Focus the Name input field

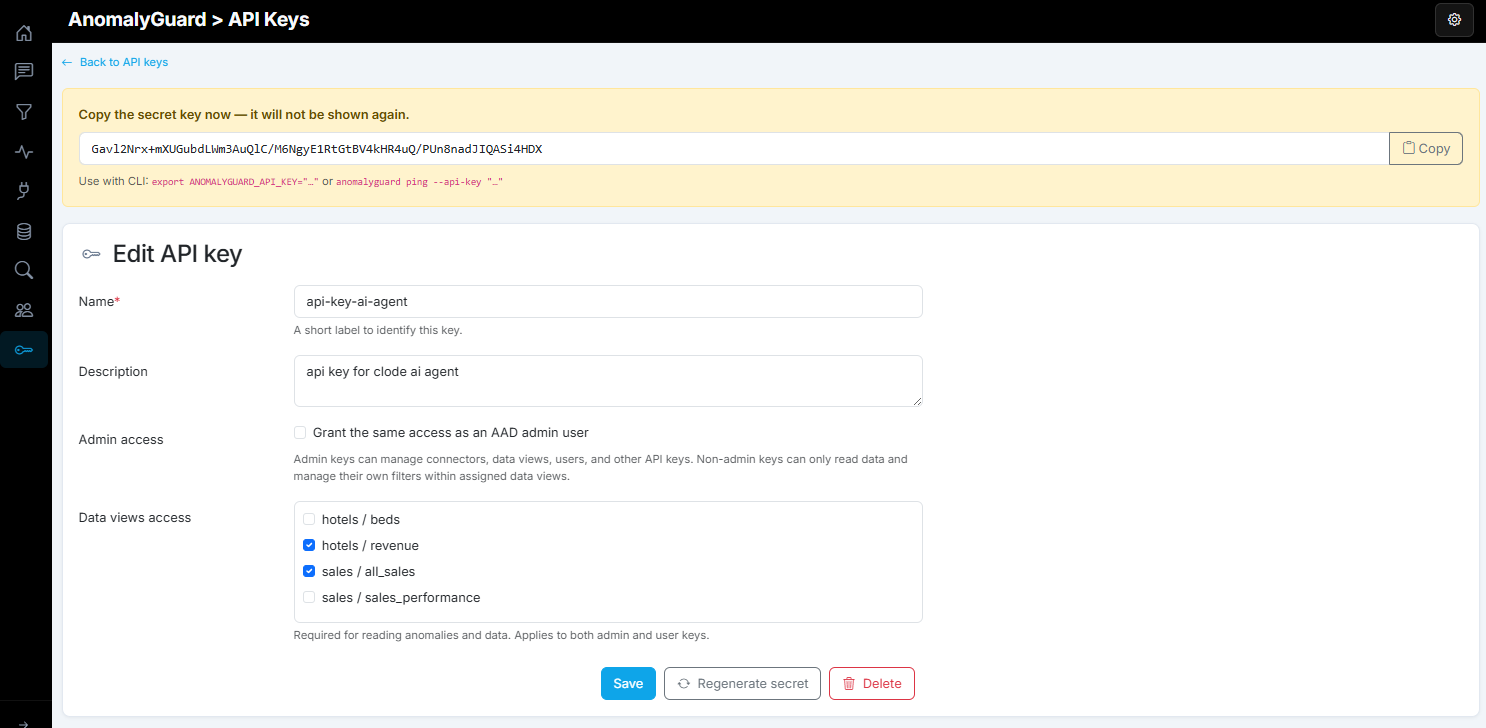[x=608, y=302]
